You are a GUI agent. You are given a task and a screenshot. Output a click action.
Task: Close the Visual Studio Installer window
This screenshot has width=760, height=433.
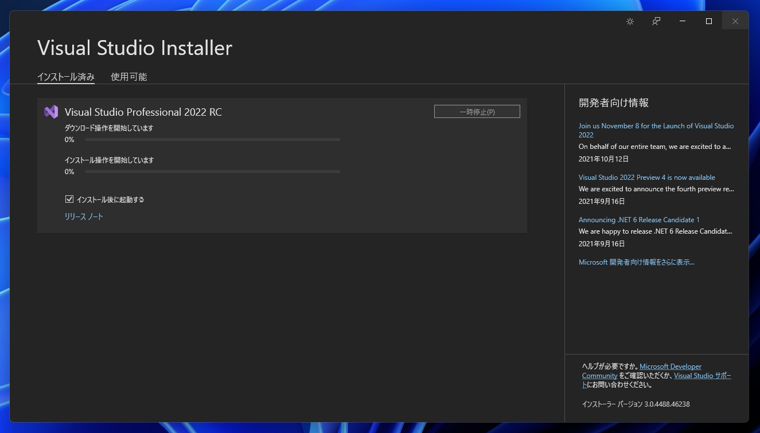pyautogui.click(x=735, y=21)
